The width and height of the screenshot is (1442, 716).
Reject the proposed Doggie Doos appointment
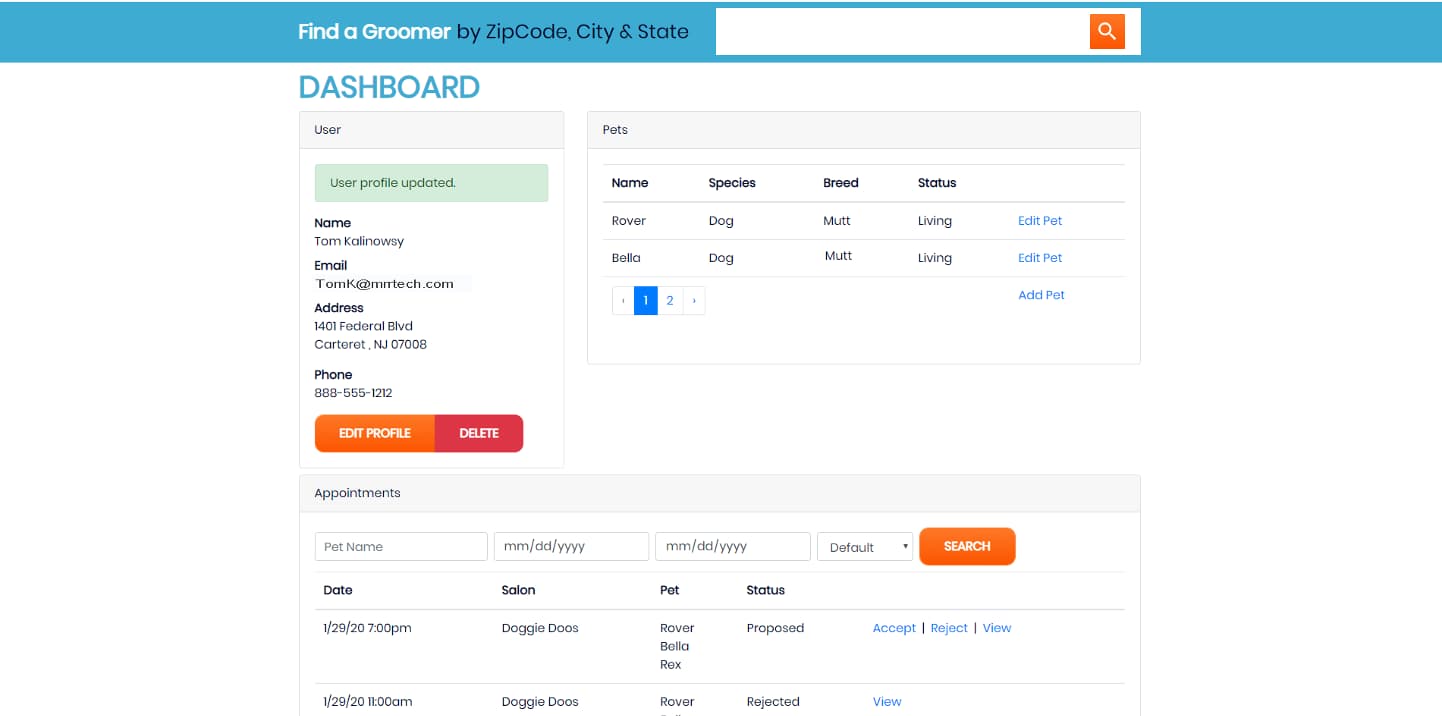point(948,627)
